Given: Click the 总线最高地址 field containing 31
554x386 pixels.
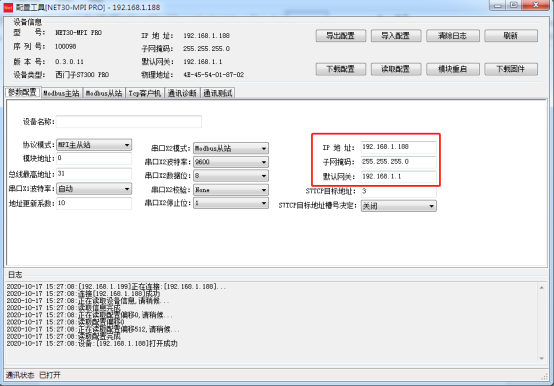Looking at the screenshot, I should point(94,174).
